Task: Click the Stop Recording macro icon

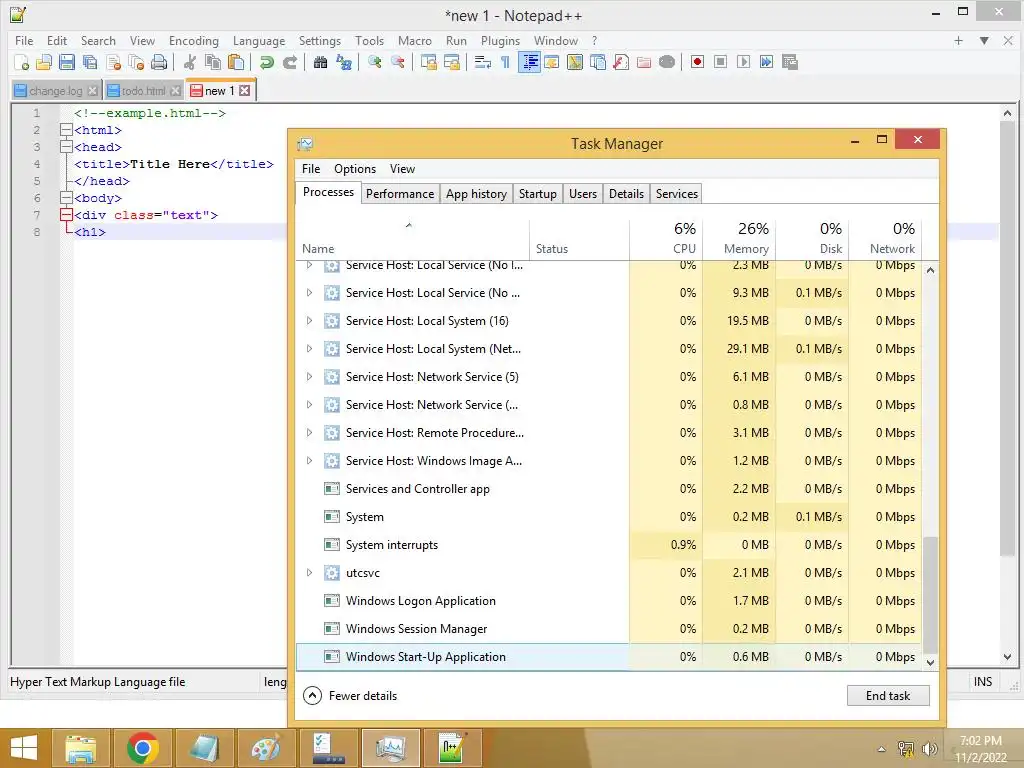Action: pyautogui.click(x=720, y=62)
